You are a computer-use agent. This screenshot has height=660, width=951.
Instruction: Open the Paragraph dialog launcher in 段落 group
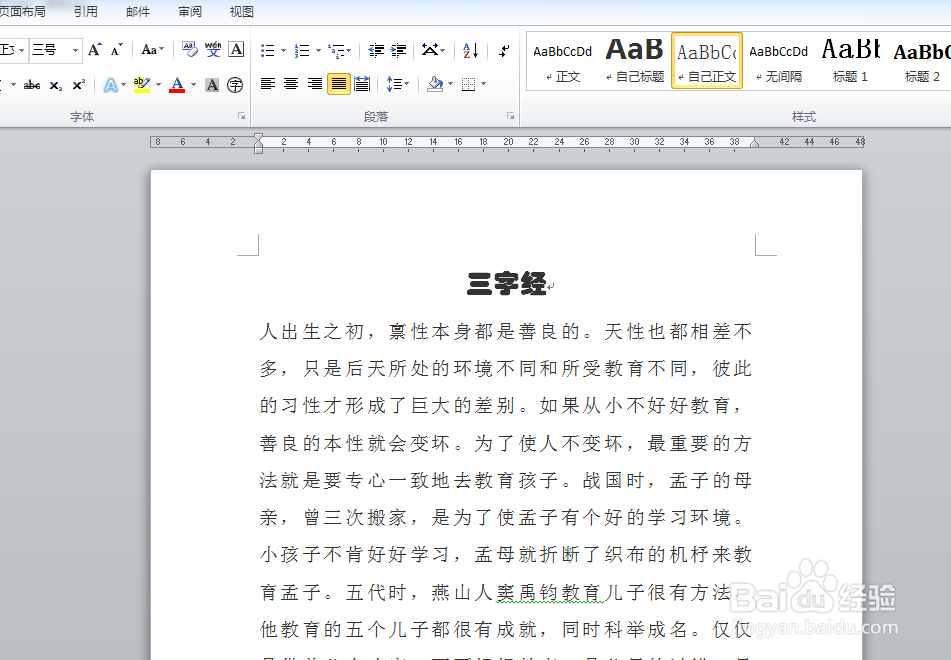click(511, 116)
